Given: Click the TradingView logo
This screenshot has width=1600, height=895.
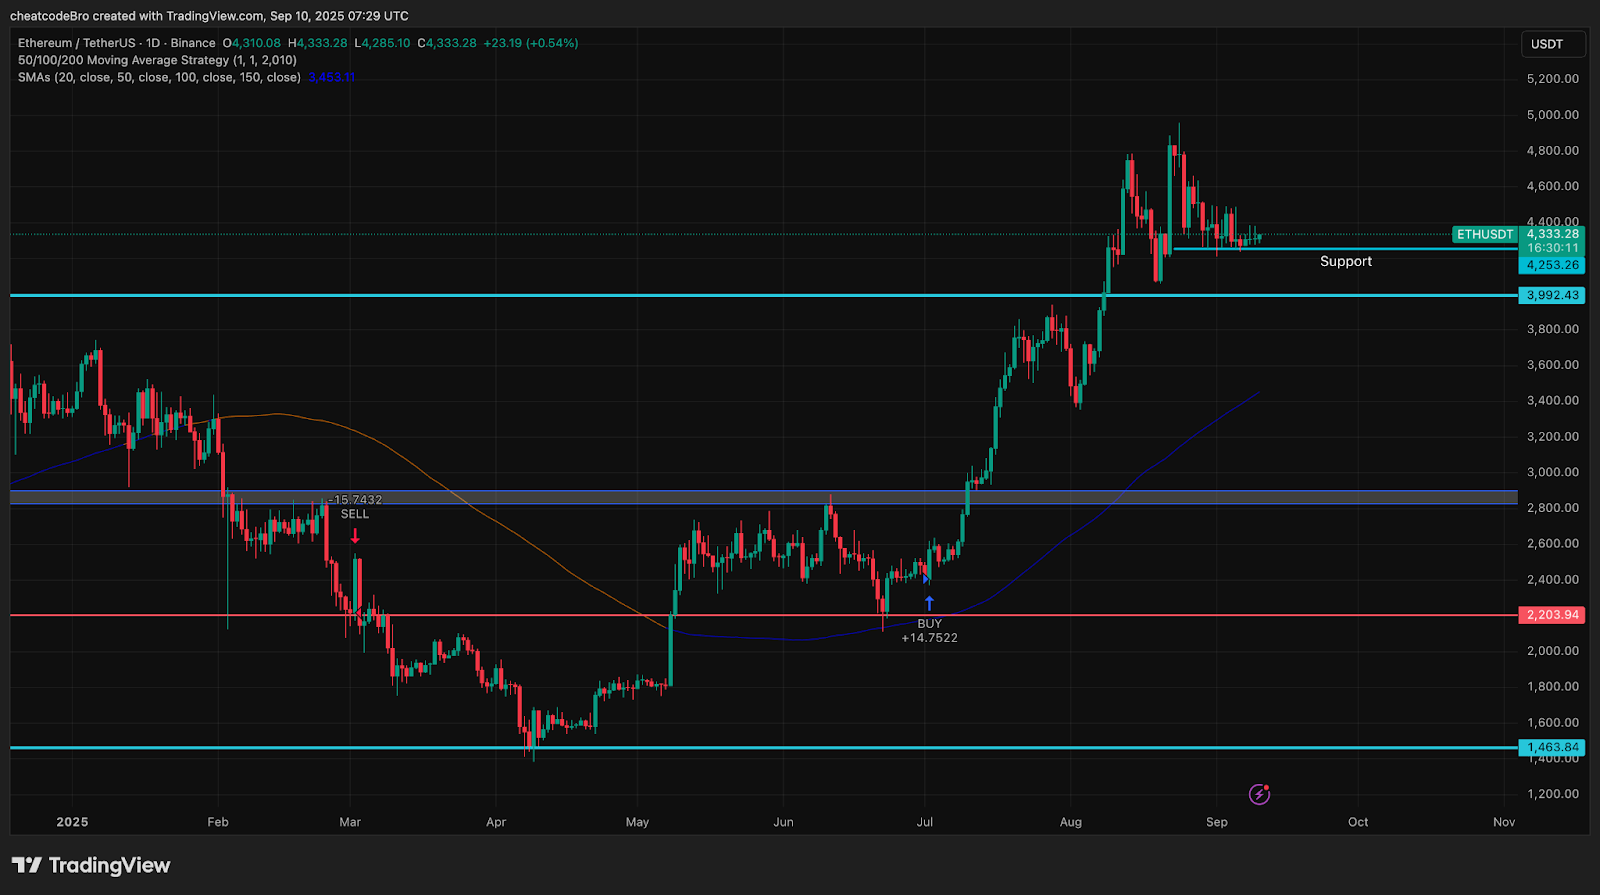Looking at the screenshot, I should pyautogui.click(x=91, y=865).
